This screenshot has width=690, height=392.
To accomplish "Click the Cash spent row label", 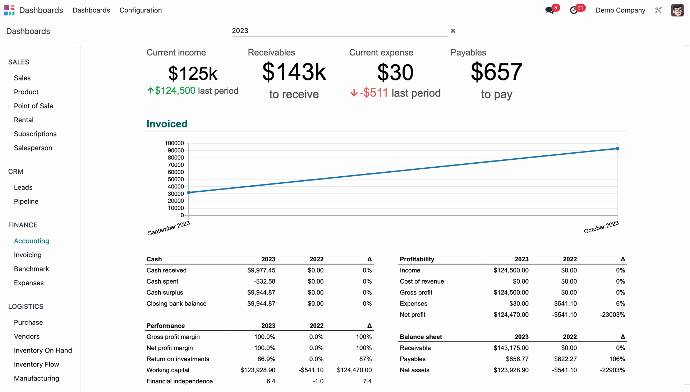I will pos(162,282).
